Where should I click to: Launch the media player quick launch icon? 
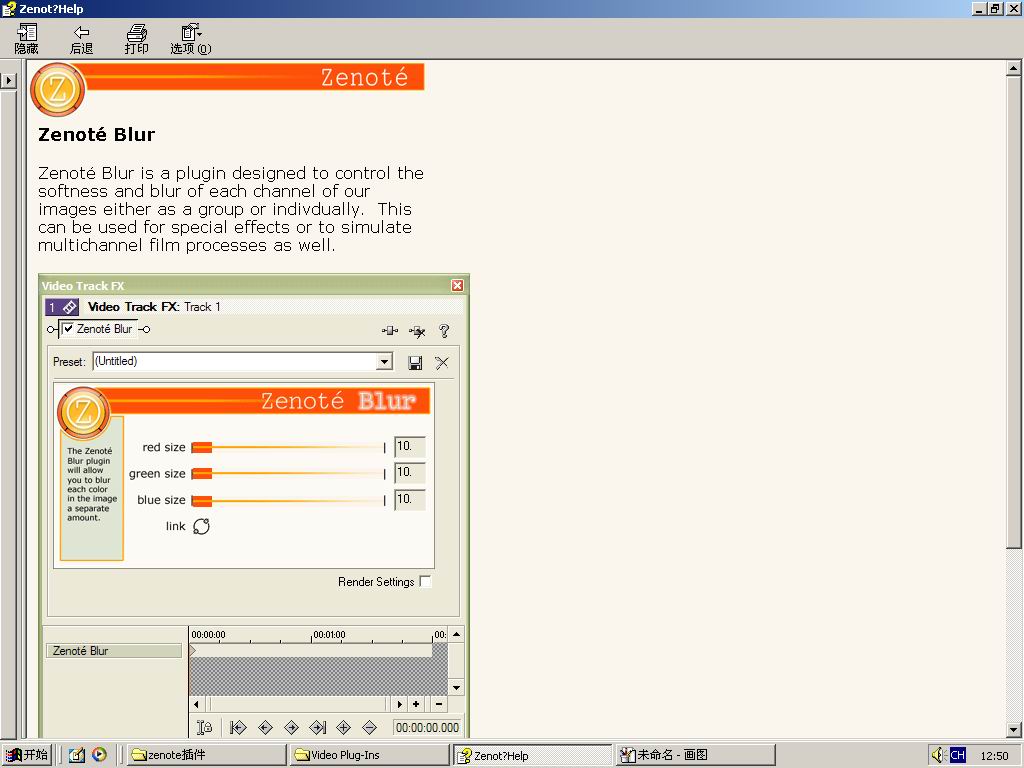click(99, 755)
